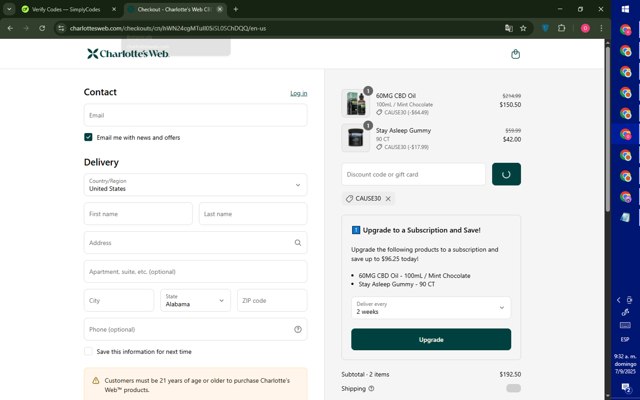Focus the Address input field

(x=196, y=243)
